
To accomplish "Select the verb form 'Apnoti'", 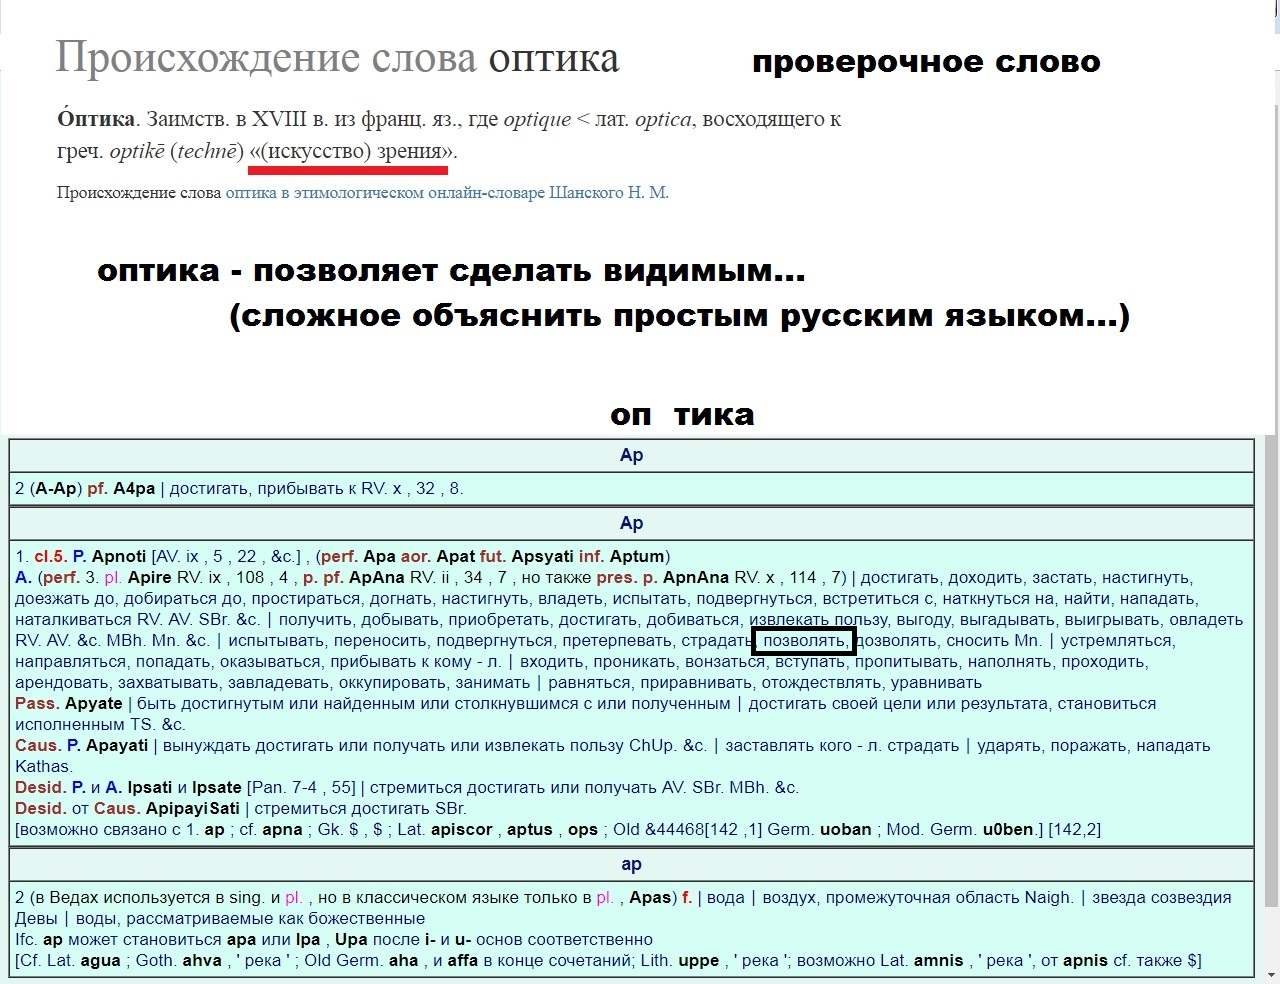I will click(x=119, y=557).
